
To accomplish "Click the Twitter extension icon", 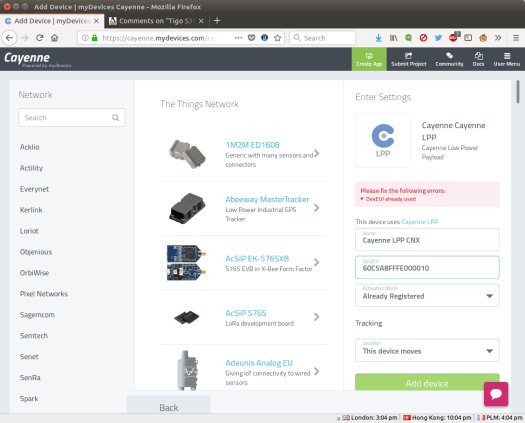I will click(x=438, y=38).
